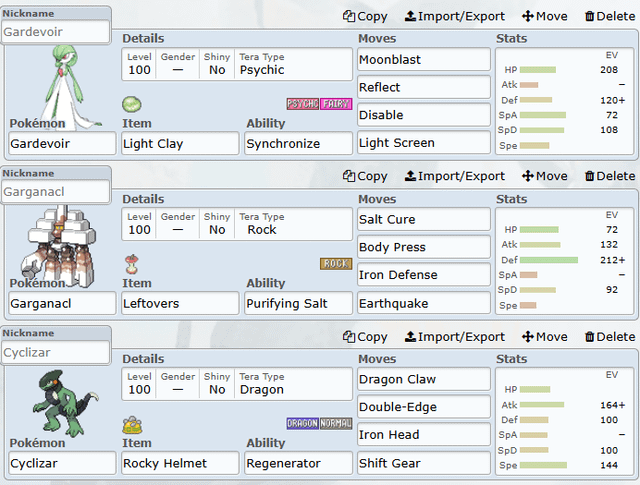Click Cyclizar's Dragon type badge
The image size is (640, 485).
tap(302, 423)
